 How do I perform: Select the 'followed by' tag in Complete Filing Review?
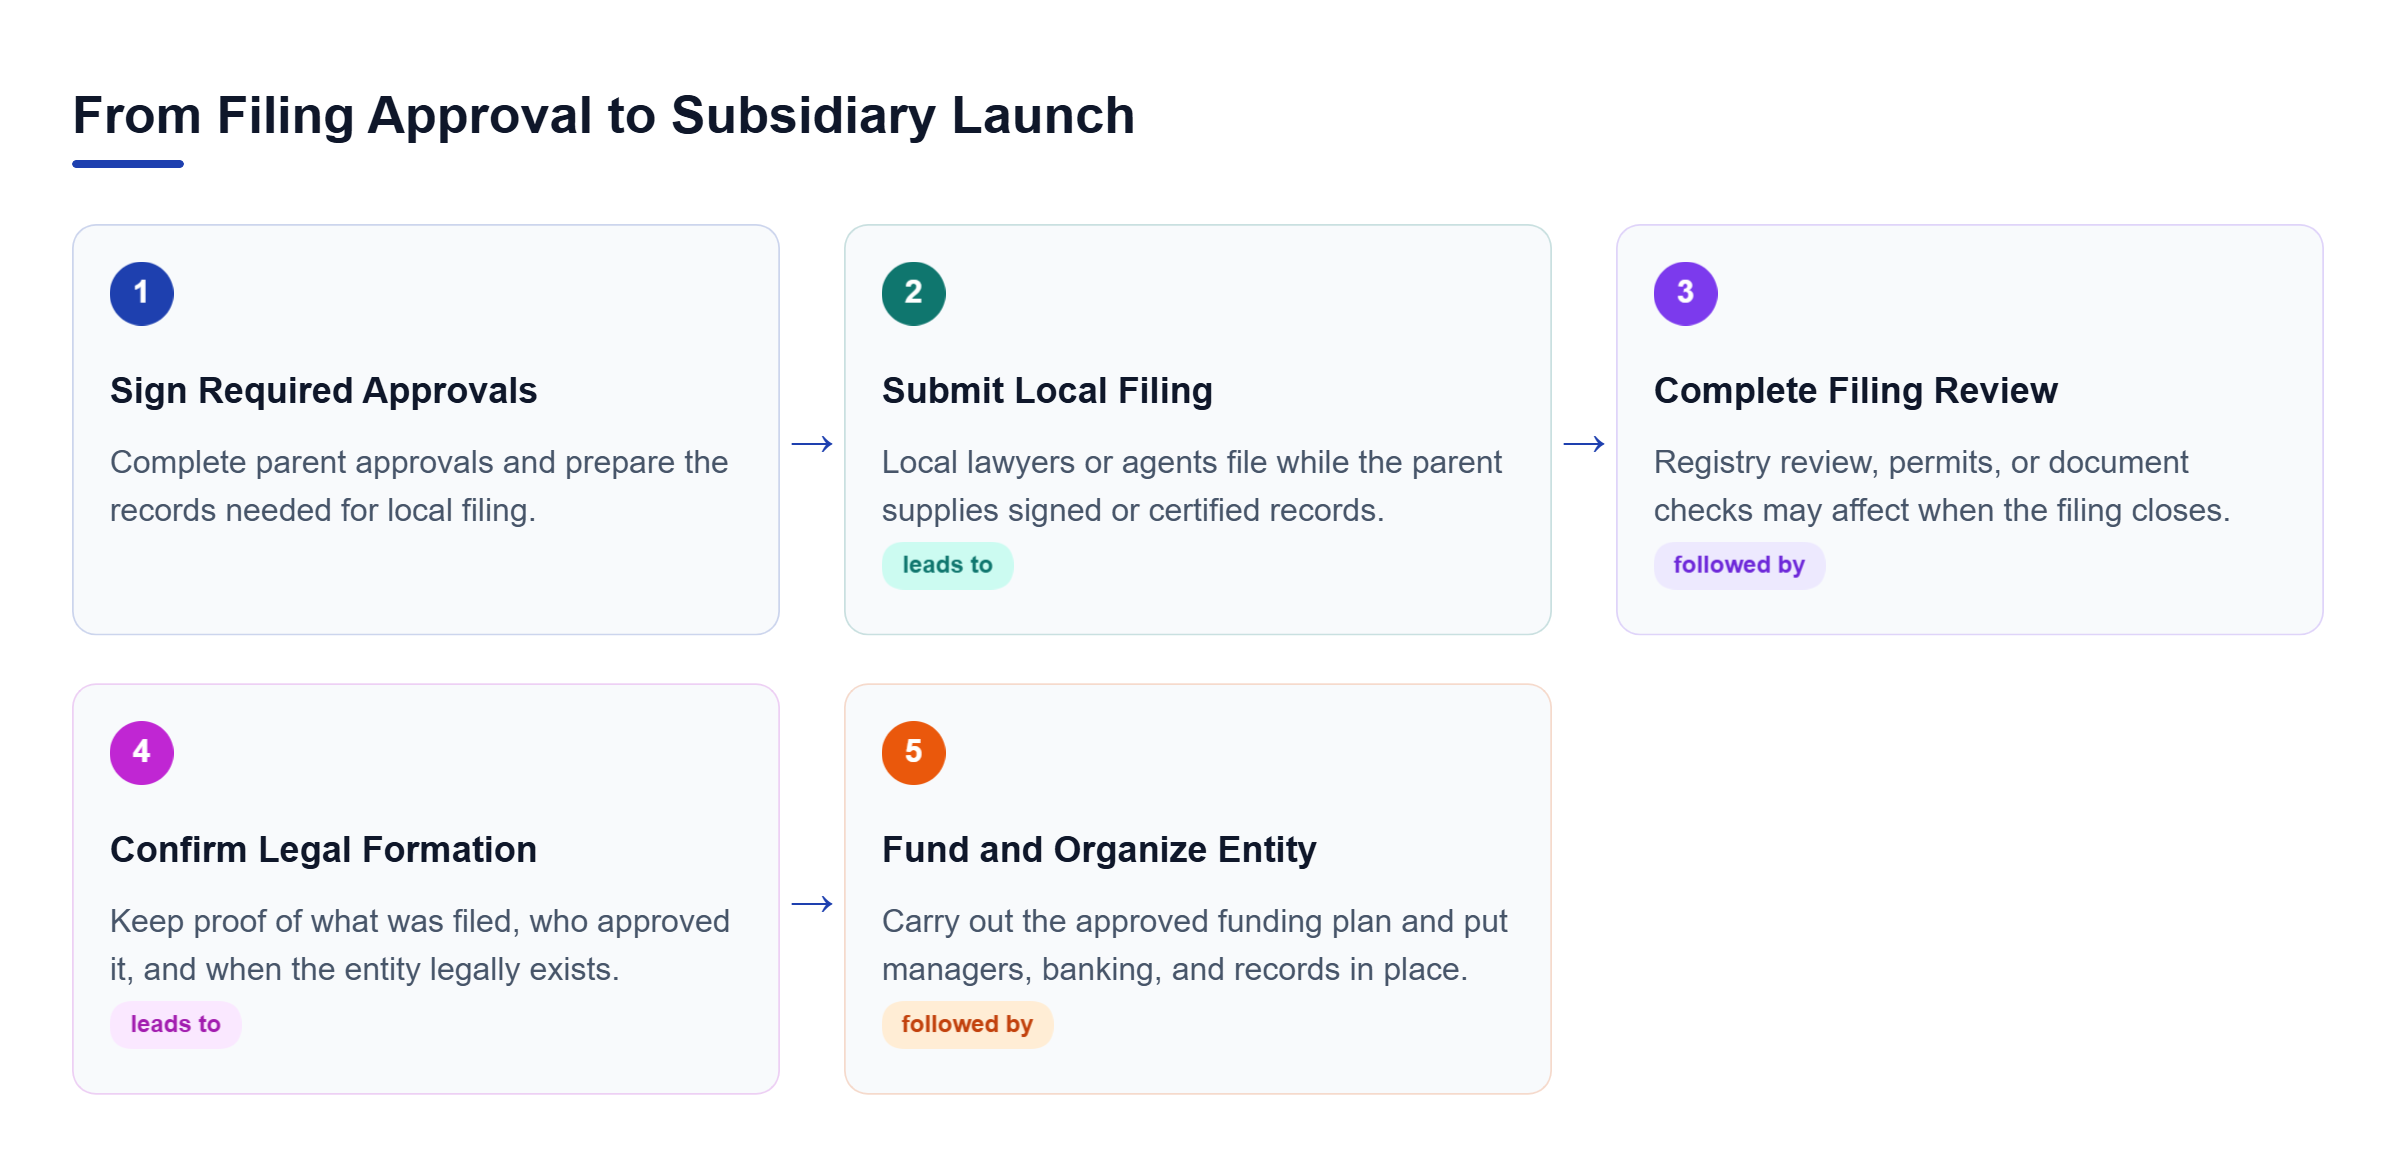1739,566
